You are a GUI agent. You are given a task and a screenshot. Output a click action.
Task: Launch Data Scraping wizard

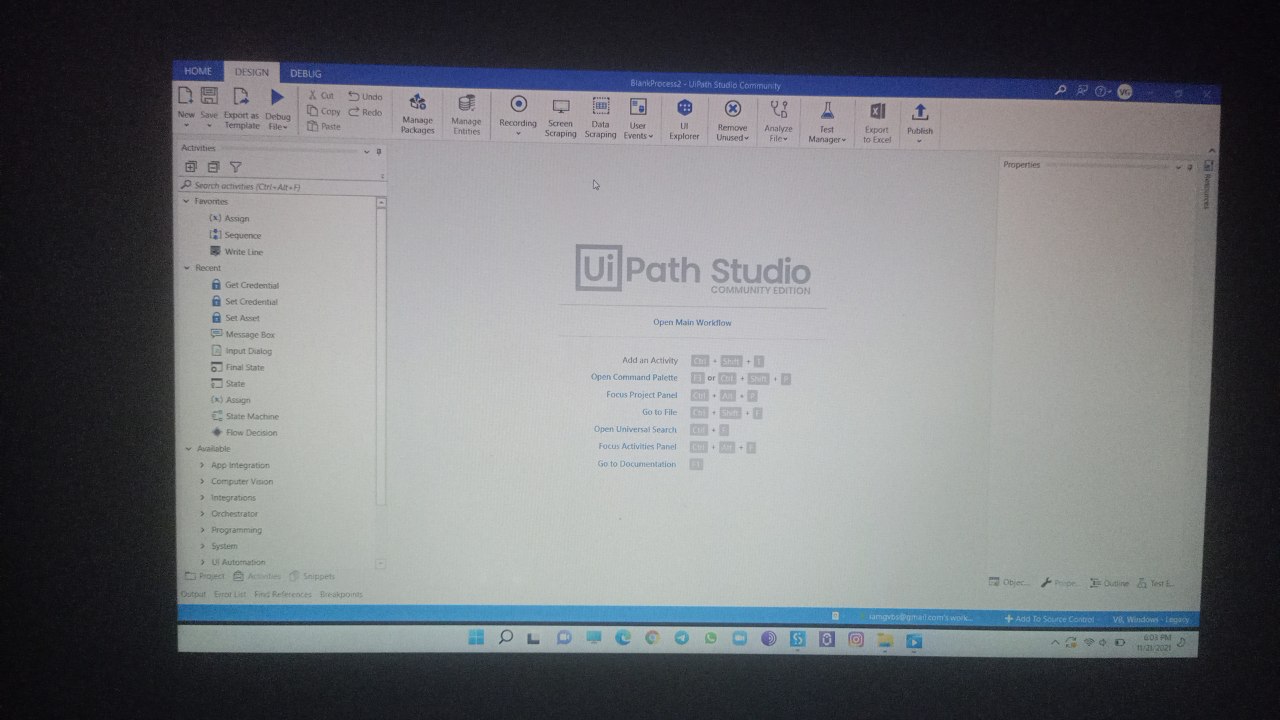(600, 118)
